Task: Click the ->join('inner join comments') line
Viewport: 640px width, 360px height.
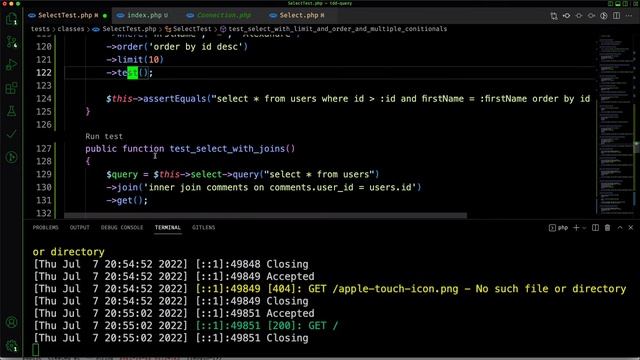Action: coord(264,187)
